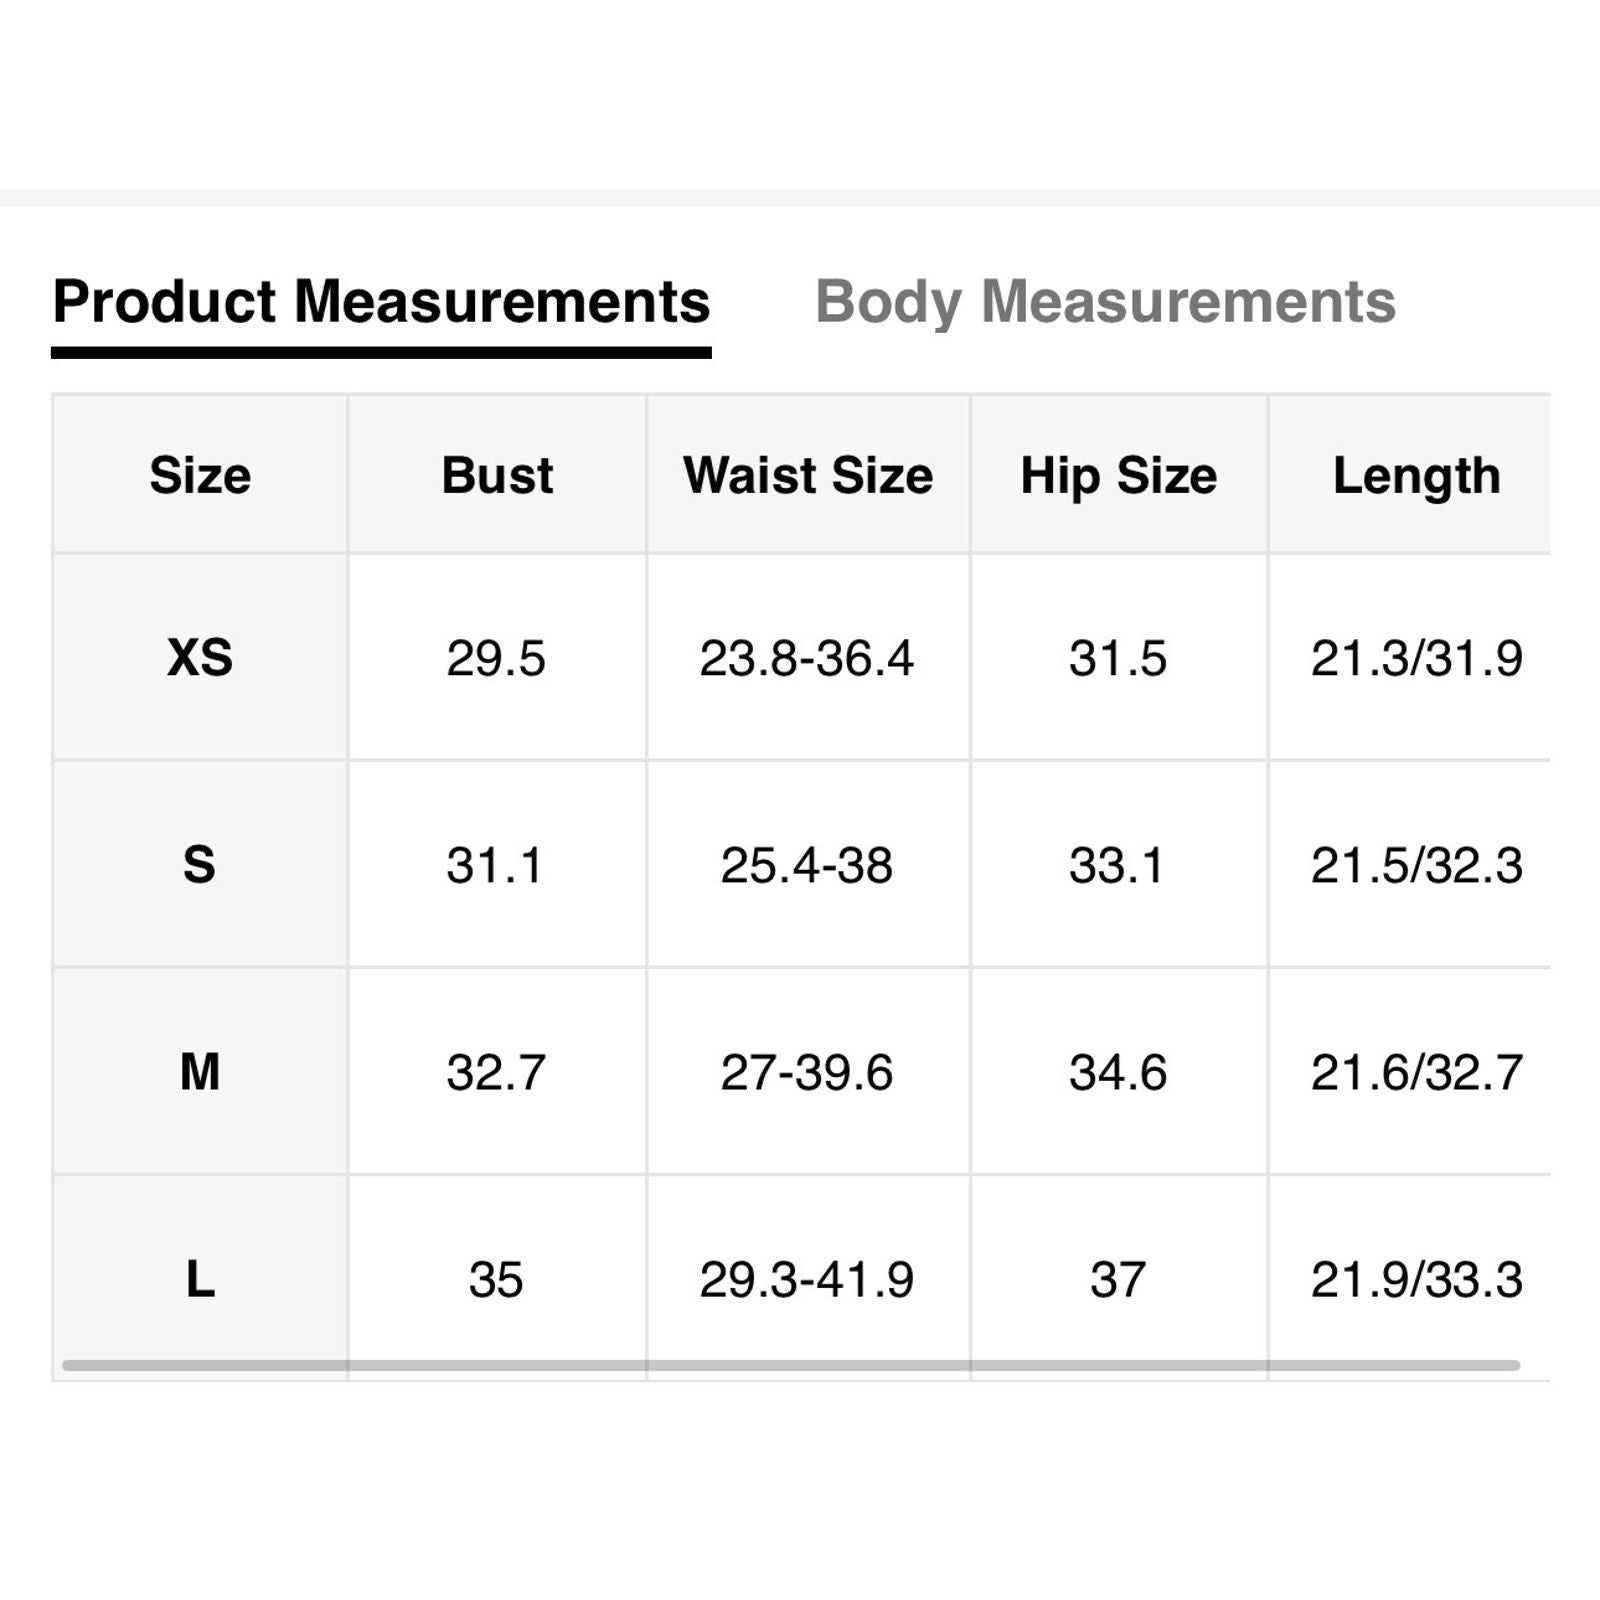Screen dimensions: 1600x1600
Task: Click the M hip value 34.6
Action: coord(1117,1072)
